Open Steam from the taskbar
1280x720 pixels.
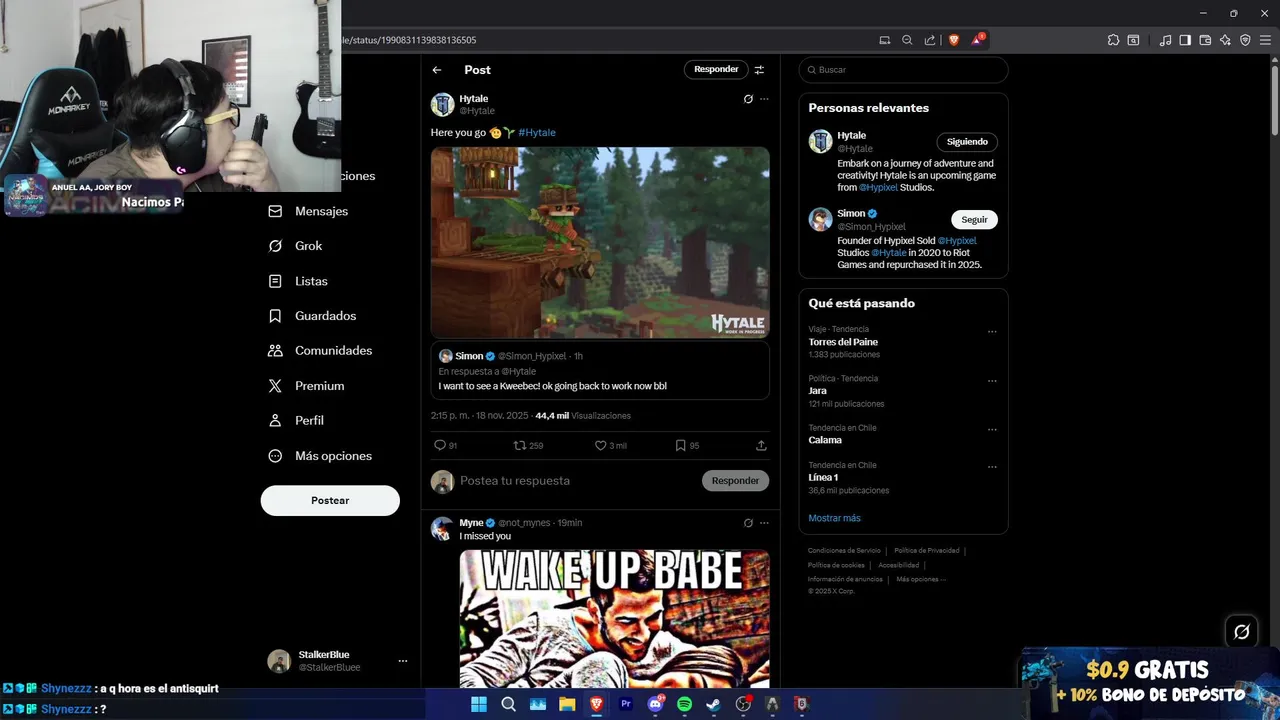[713, 704]
